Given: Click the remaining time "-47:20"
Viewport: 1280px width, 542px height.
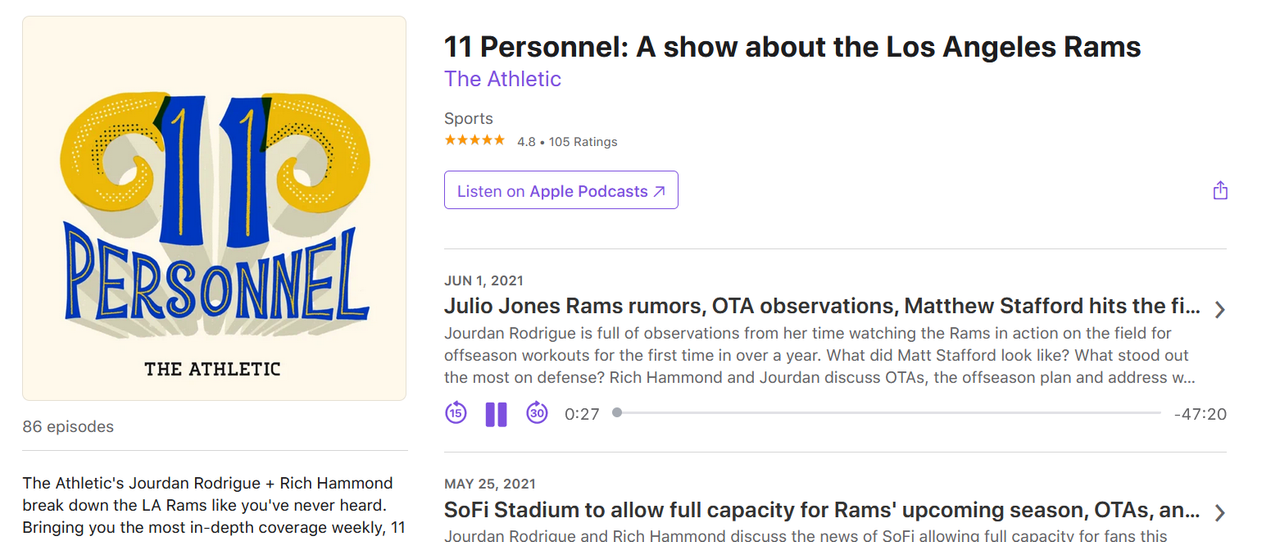Looking at the screenshot, I should click(1200, 414).
